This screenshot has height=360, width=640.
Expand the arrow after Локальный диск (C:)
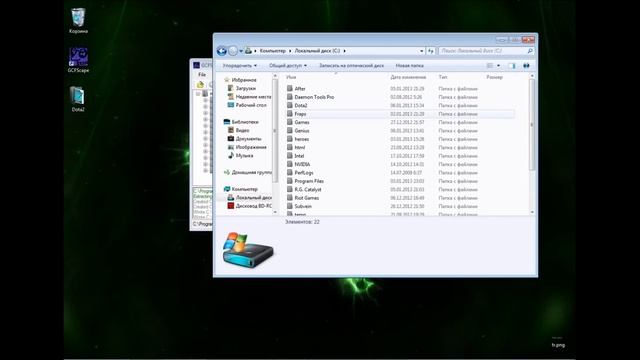pyautogui.click(x=344, y=51)
